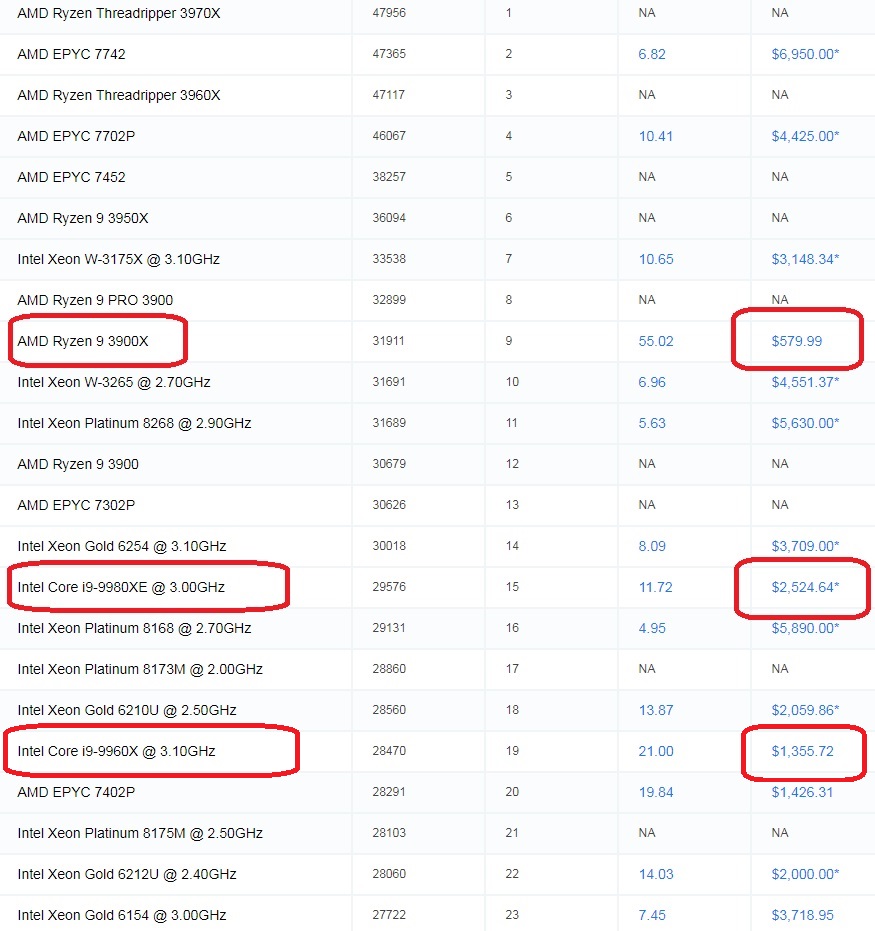Click the 6.96 value link
875x931 pixels.
point(652,382)
